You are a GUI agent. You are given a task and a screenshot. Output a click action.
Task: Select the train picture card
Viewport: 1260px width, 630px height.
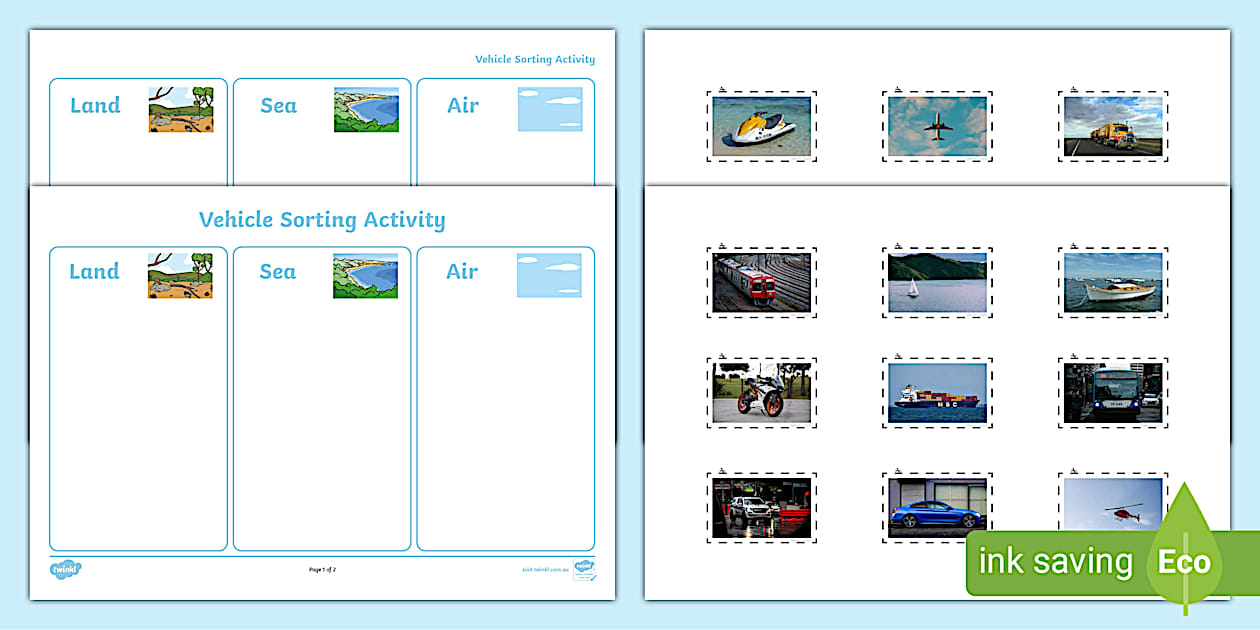[762, 281]
